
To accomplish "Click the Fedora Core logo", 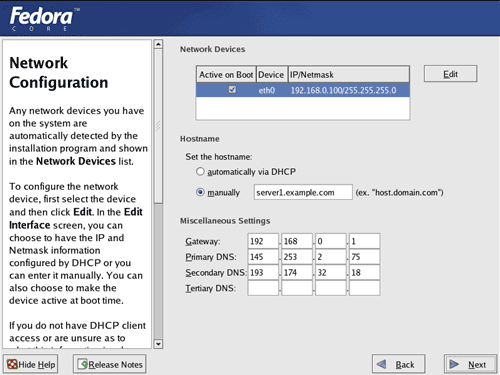I will (x=44, y=19).
